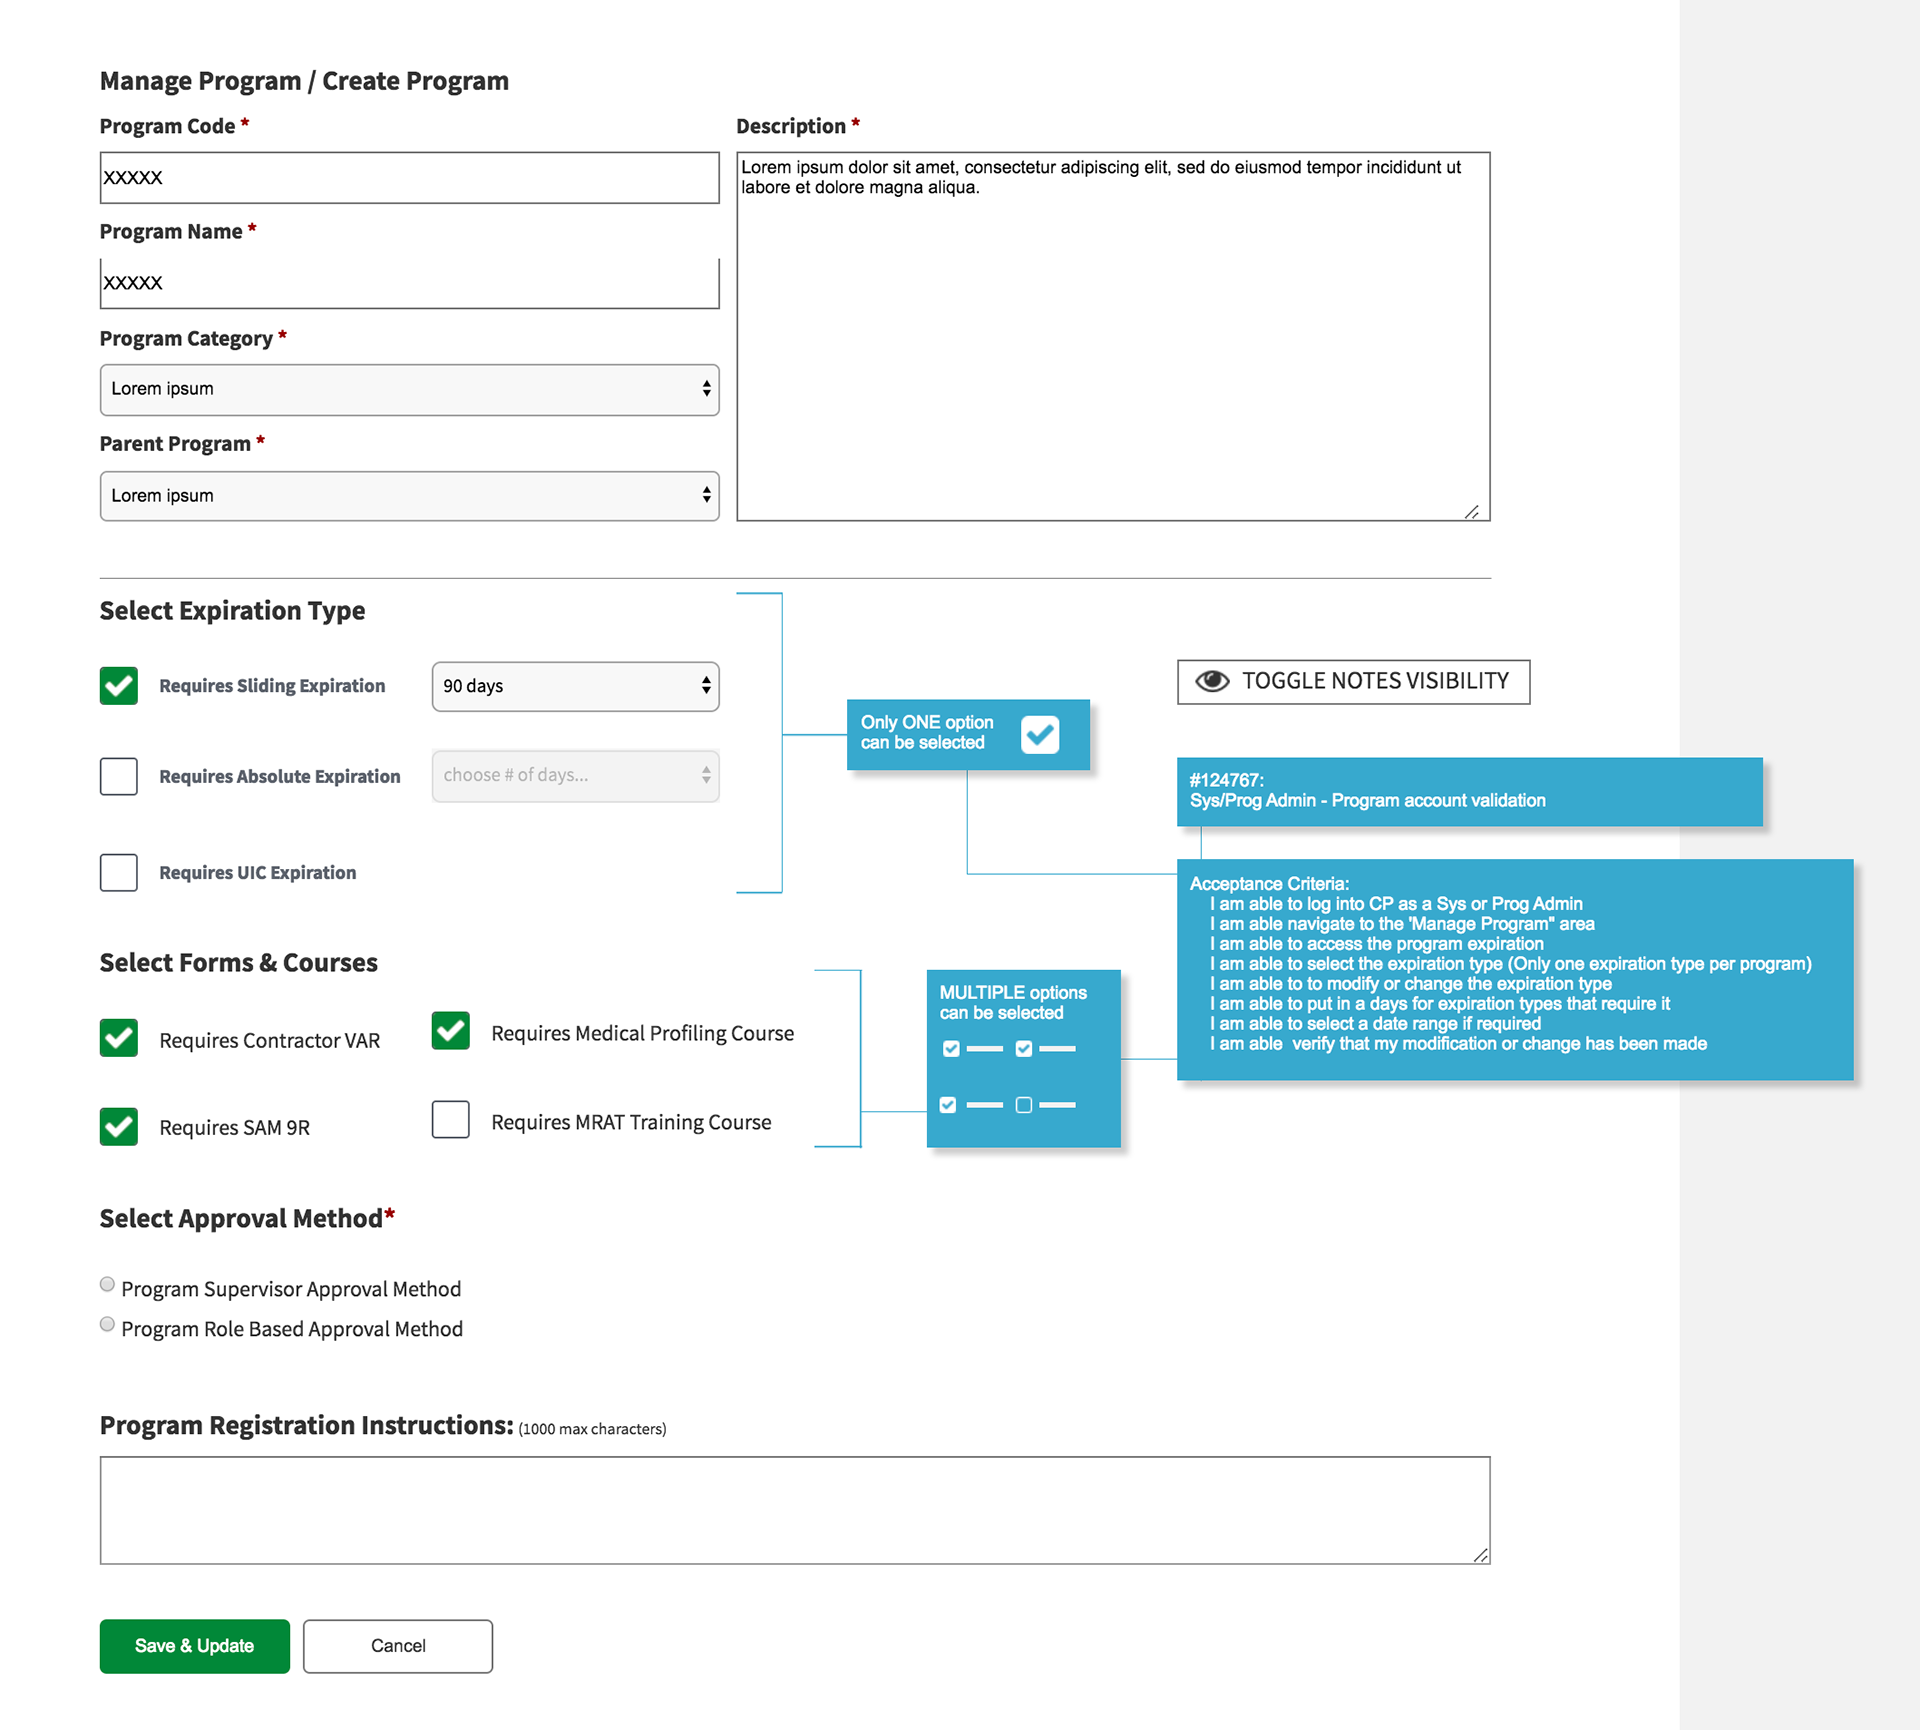
Task: Click the Select Approval Method heading
Action: 247,1218
